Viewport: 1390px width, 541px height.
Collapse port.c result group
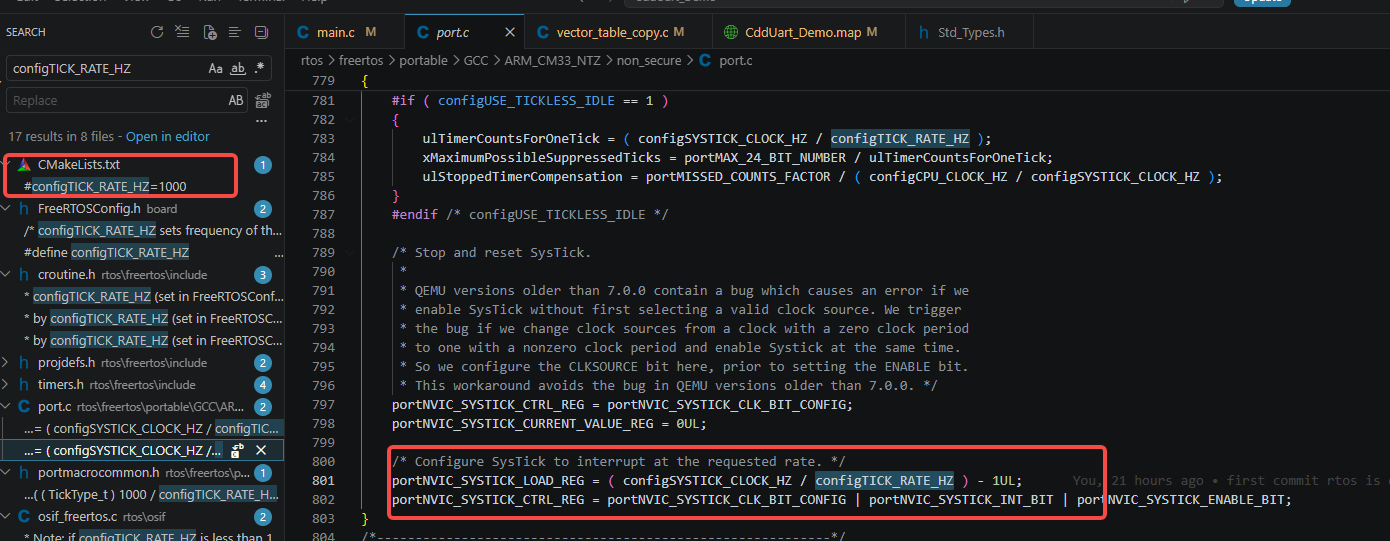pos(7,406)
